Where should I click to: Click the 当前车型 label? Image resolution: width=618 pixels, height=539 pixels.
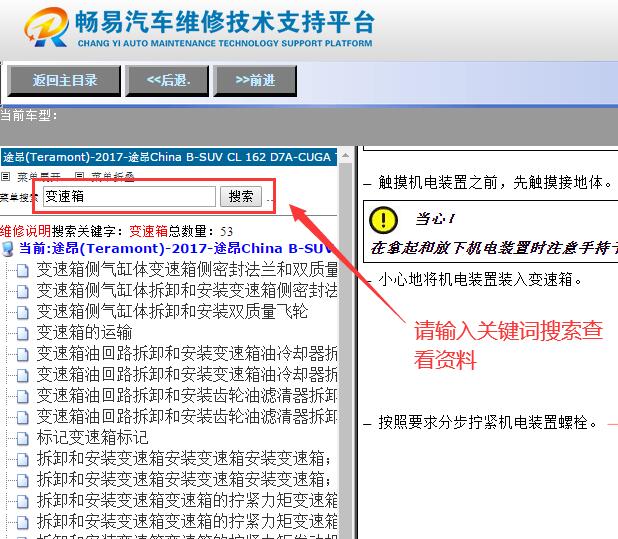[28, 115]
